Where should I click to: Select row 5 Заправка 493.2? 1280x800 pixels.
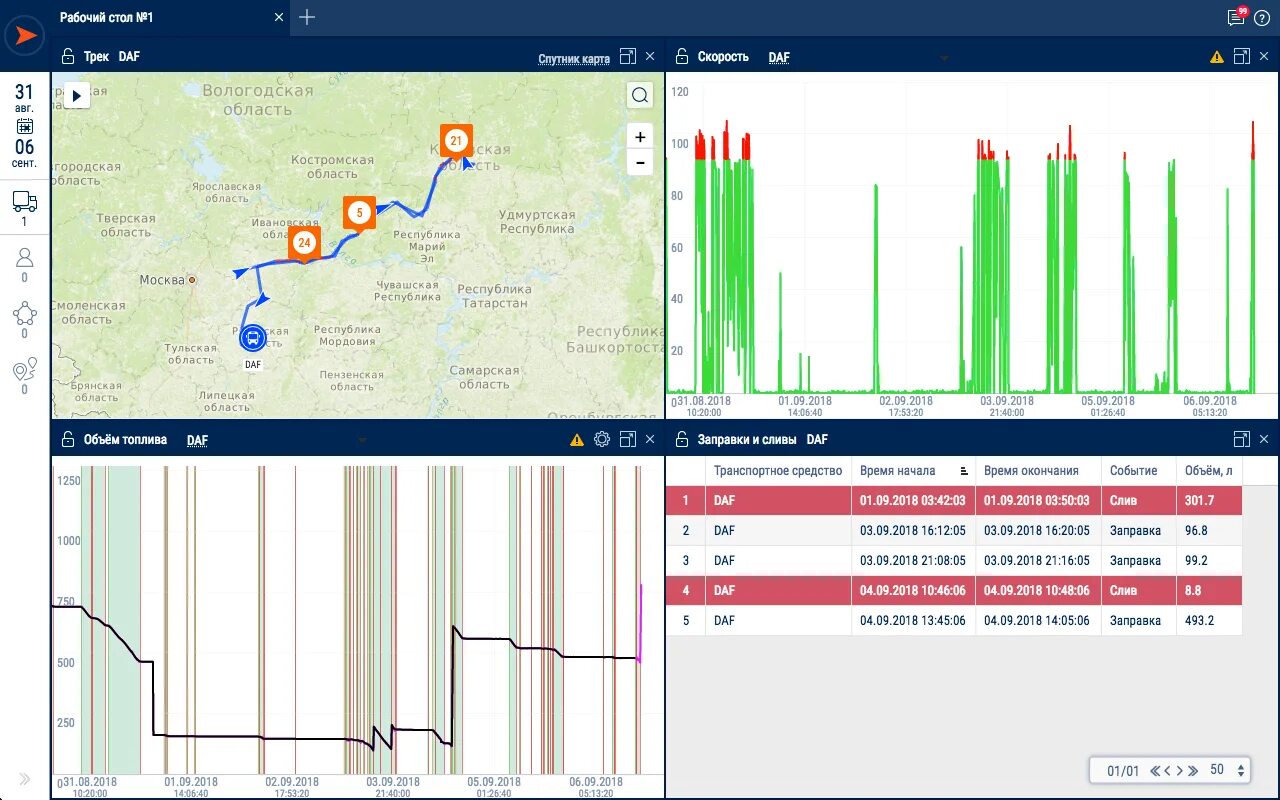pos(954,620)
